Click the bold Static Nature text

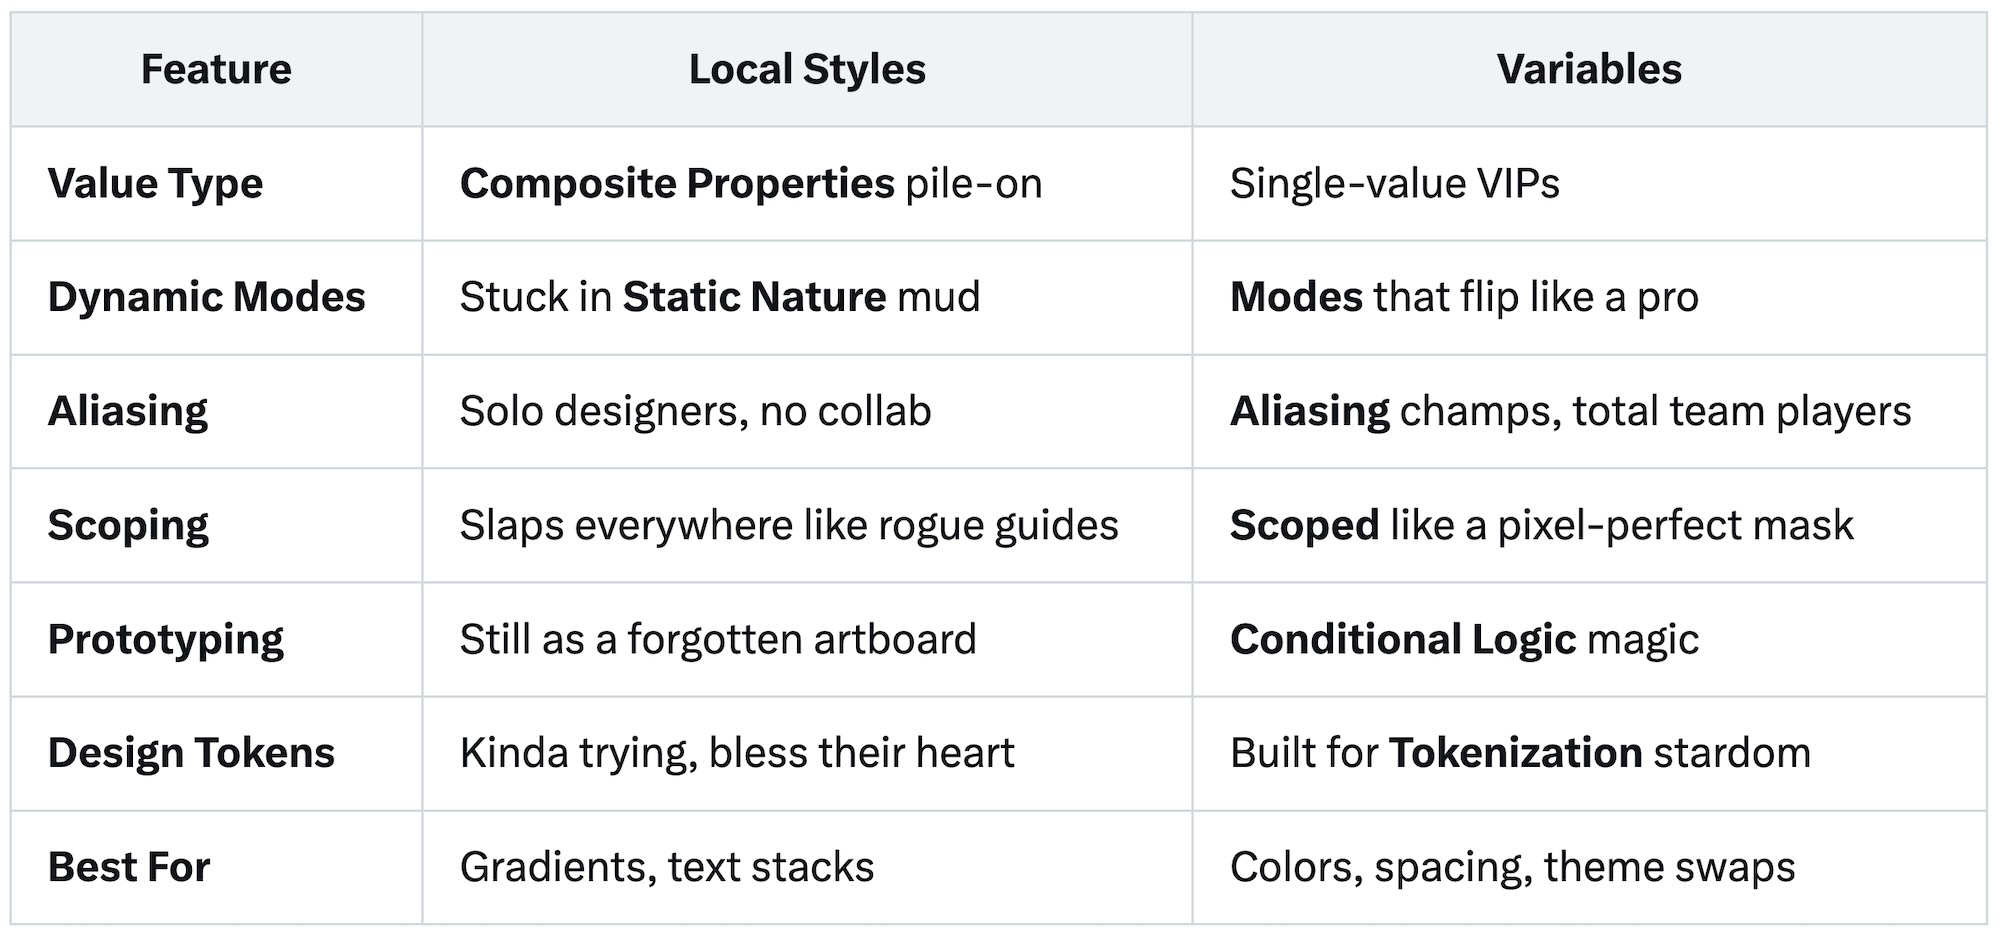[x=754, y=298]
